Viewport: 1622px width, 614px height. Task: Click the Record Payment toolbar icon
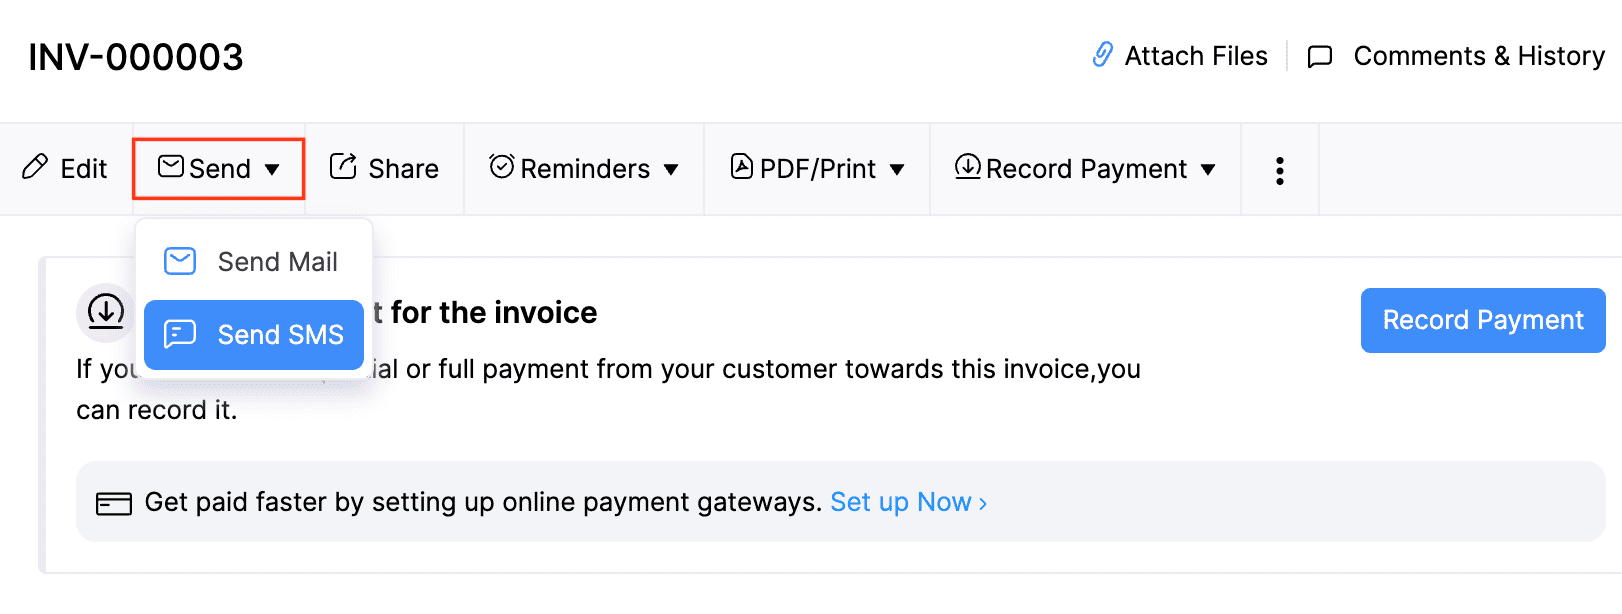tap(967, 166)
